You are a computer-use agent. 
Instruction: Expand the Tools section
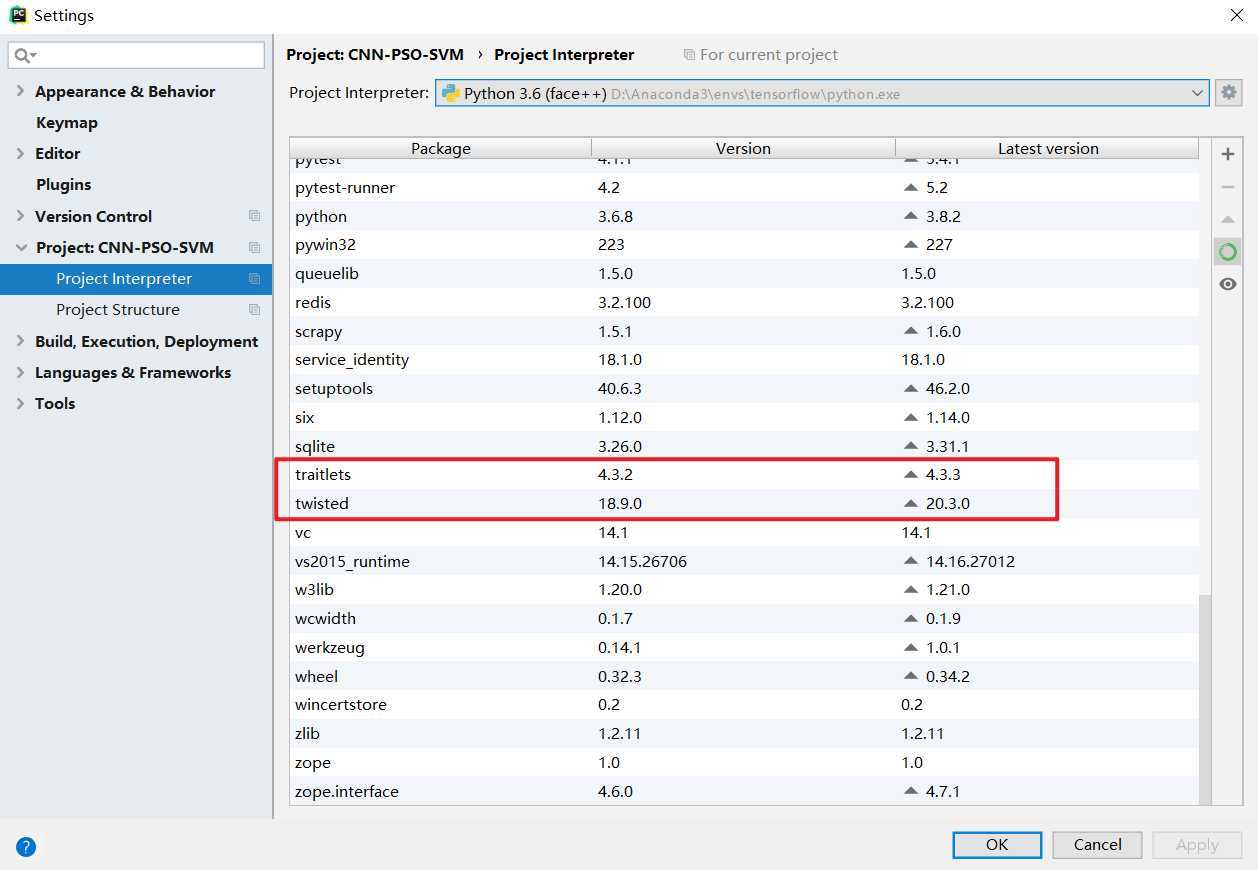[x=20, y=403]
